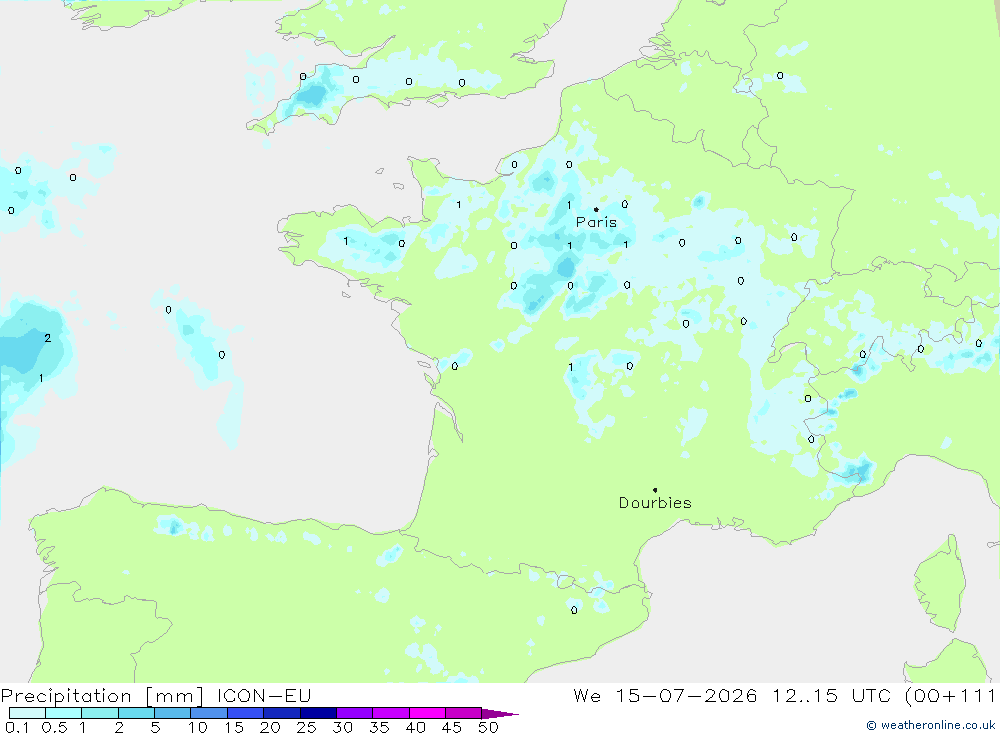This screenshot has width=1000, height=733.
Task: Pick the lightest 0.1–0.5 mm legend swatch
Action: pos(27,713)
